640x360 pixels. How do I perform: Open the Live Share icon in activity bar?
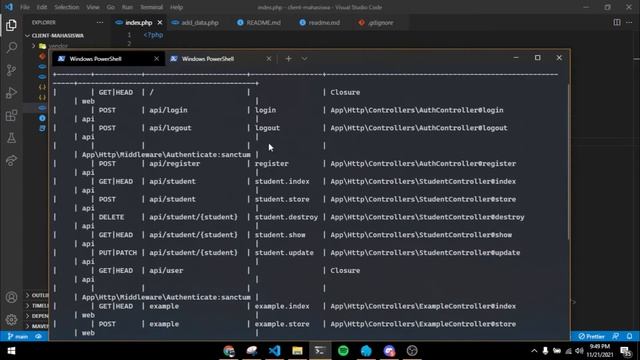11,160
